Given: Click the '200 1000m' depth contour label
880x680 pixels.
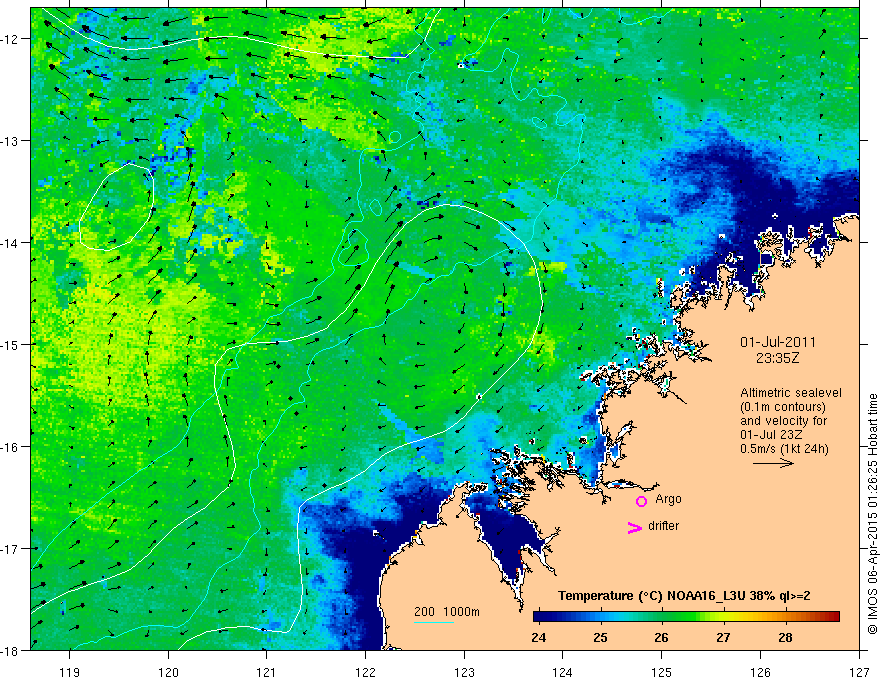Looking at the screenshot, I should tap(447, 612).
